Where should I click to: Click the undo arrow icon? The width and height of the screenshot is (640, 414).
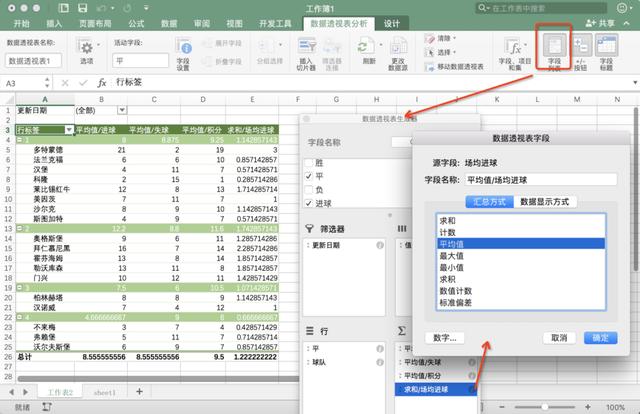(x=102, y=8)
